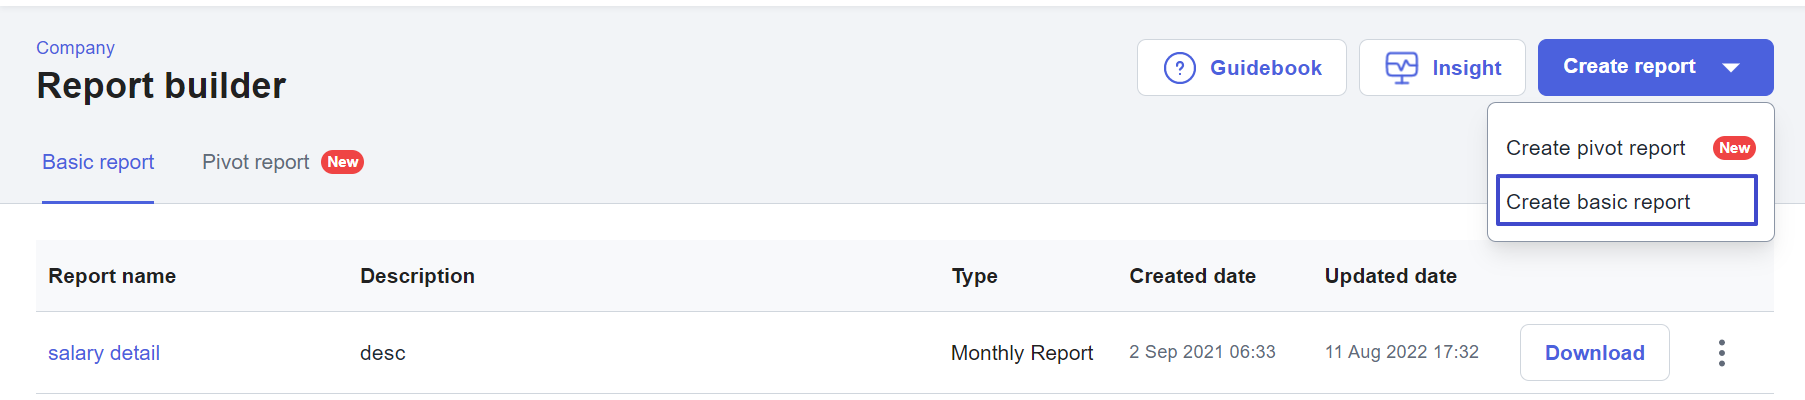Click the Company breadcrumb link
The width and height of the screenshot is (1805, 400).
pyautogui.click(x=75, y=48)
